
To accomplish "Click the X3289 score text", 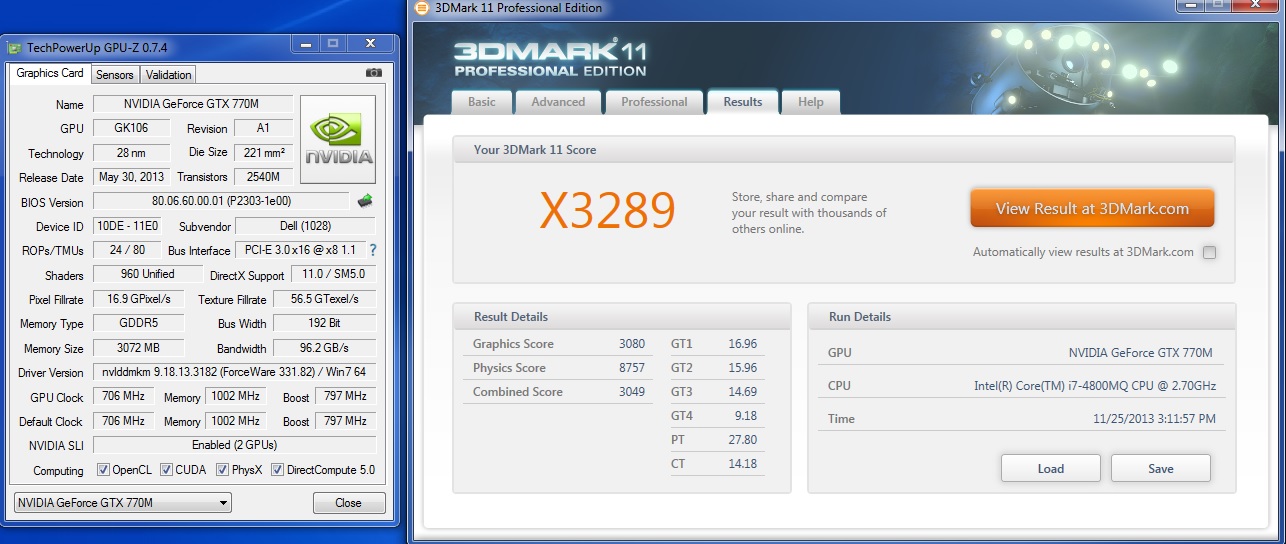I will coord(608,210).
